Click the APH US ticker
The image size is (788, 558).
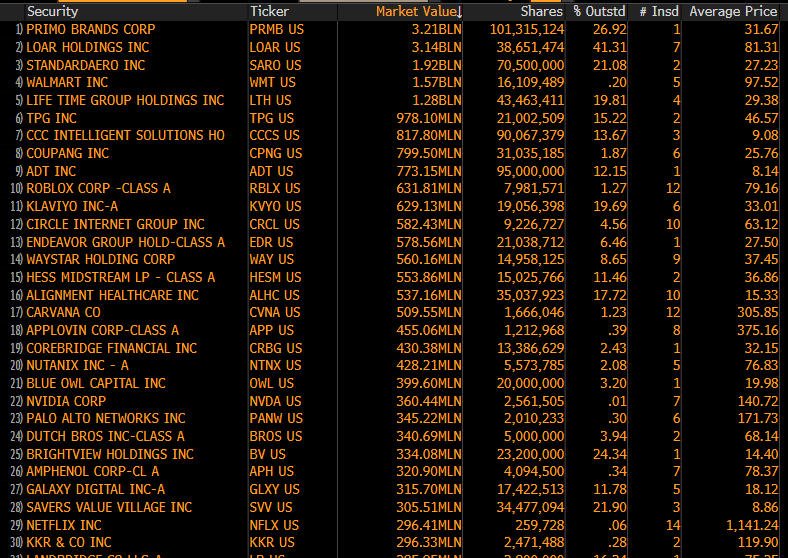pos(271,472)
